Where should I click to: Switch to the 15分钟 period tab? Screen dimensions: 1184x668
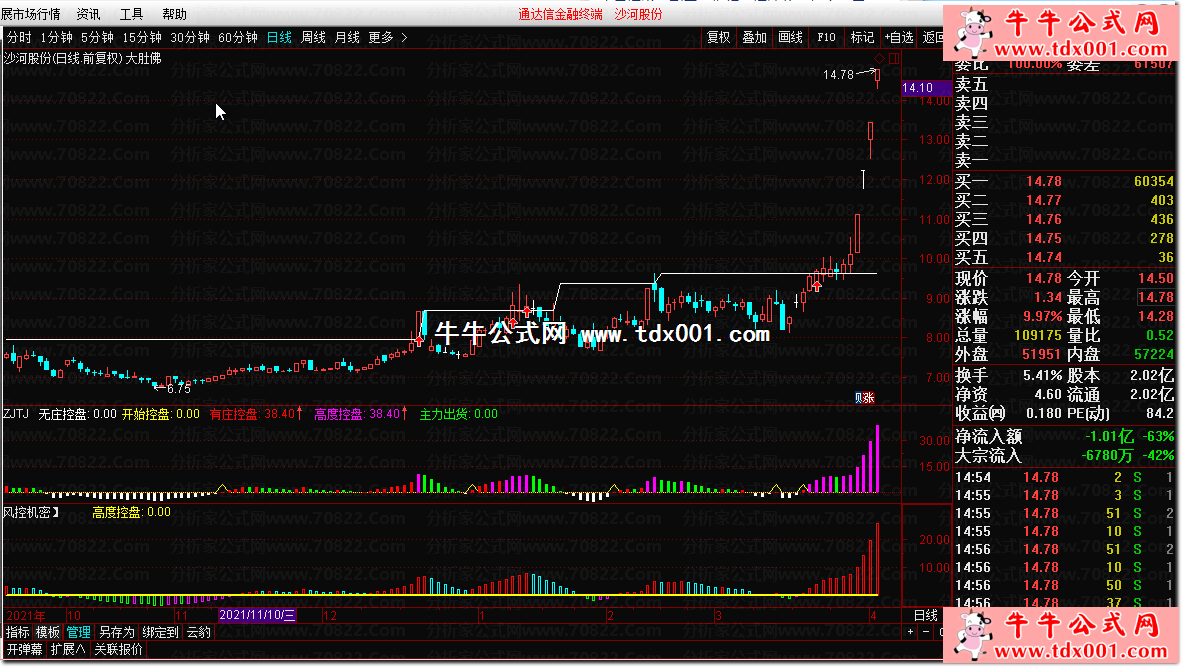click(142, 37)
